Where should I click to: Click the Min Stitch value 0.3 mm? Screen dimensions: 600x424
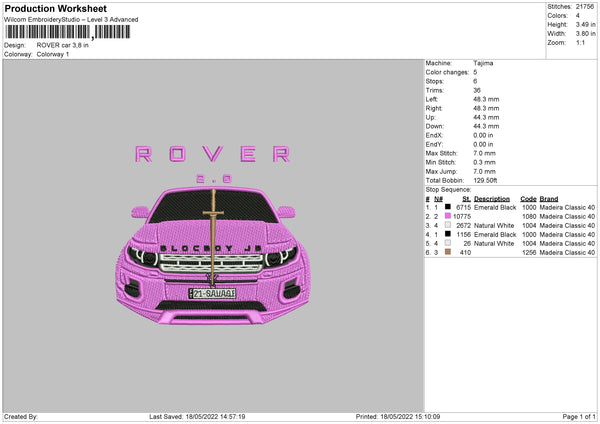(x=484, y=162)
